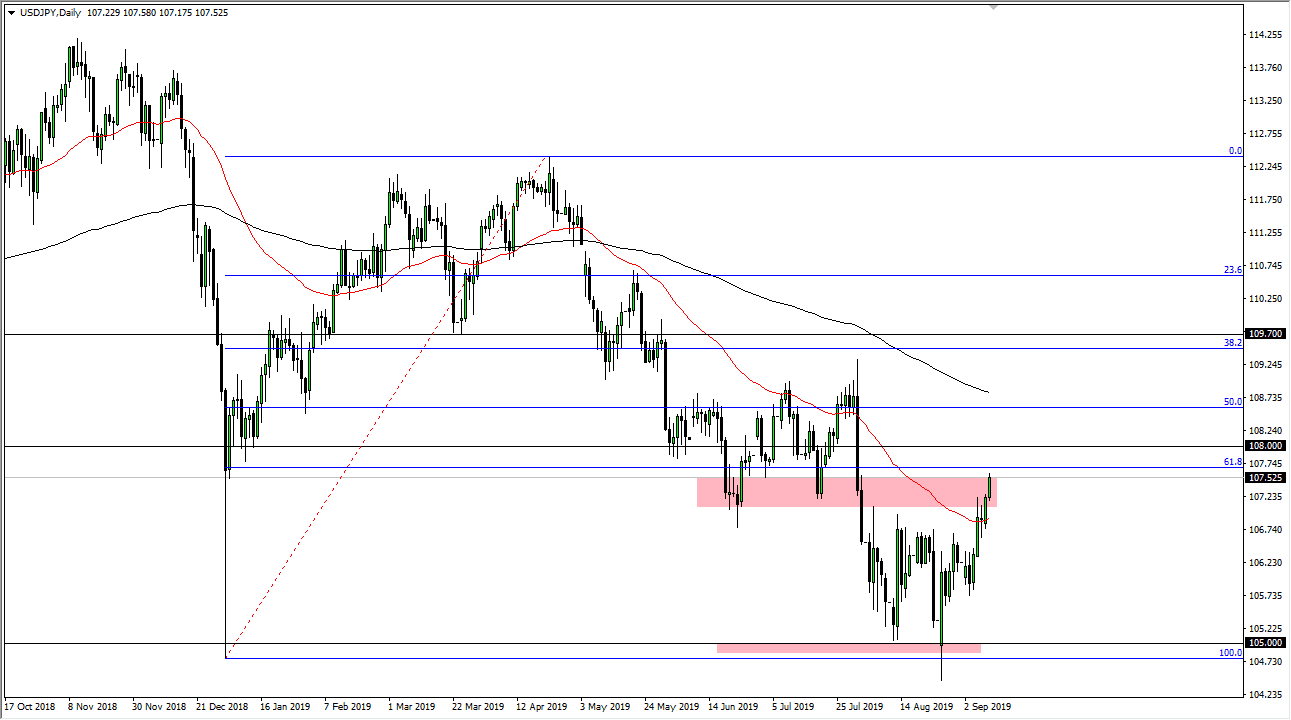The height and width of the screenshot is (720, 1291).
Task: Click the 110.745 price axis label
Action: coord(1265,266)
